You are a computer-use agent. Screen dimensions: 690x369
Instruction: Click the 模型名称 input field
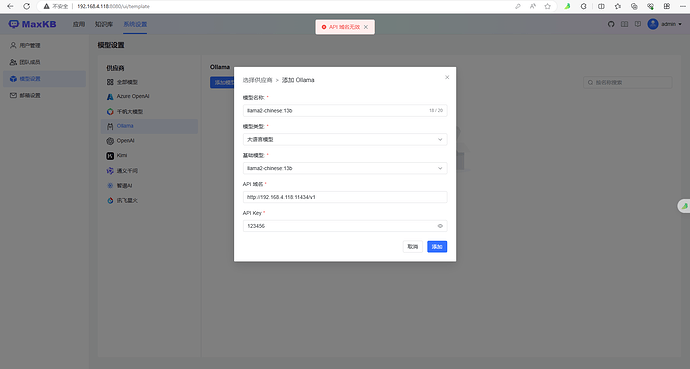point(345,111)
